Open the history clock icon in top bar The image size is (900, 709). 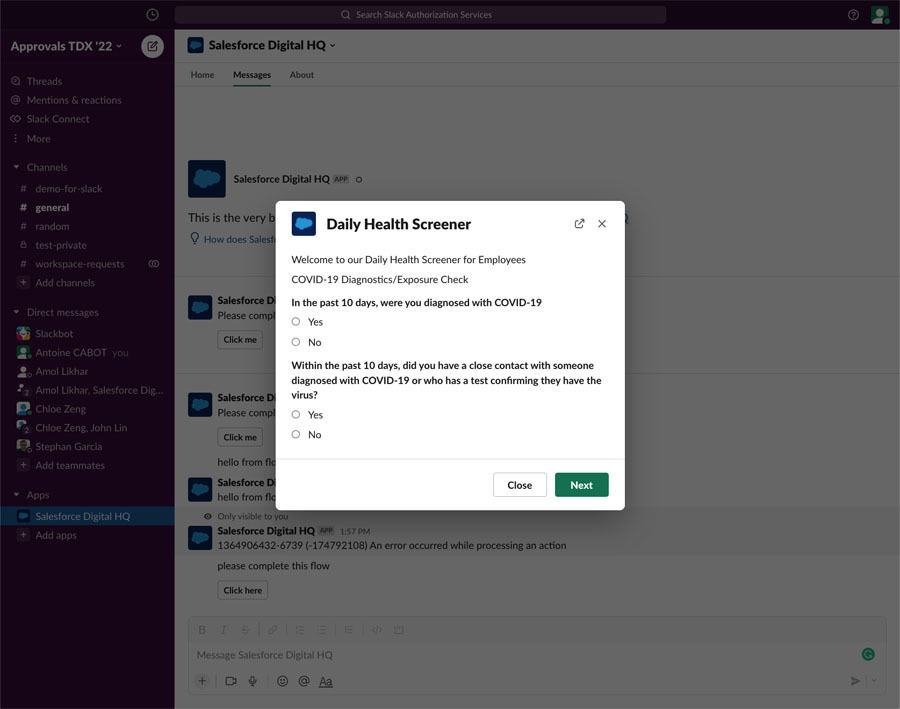pos(152,14)
